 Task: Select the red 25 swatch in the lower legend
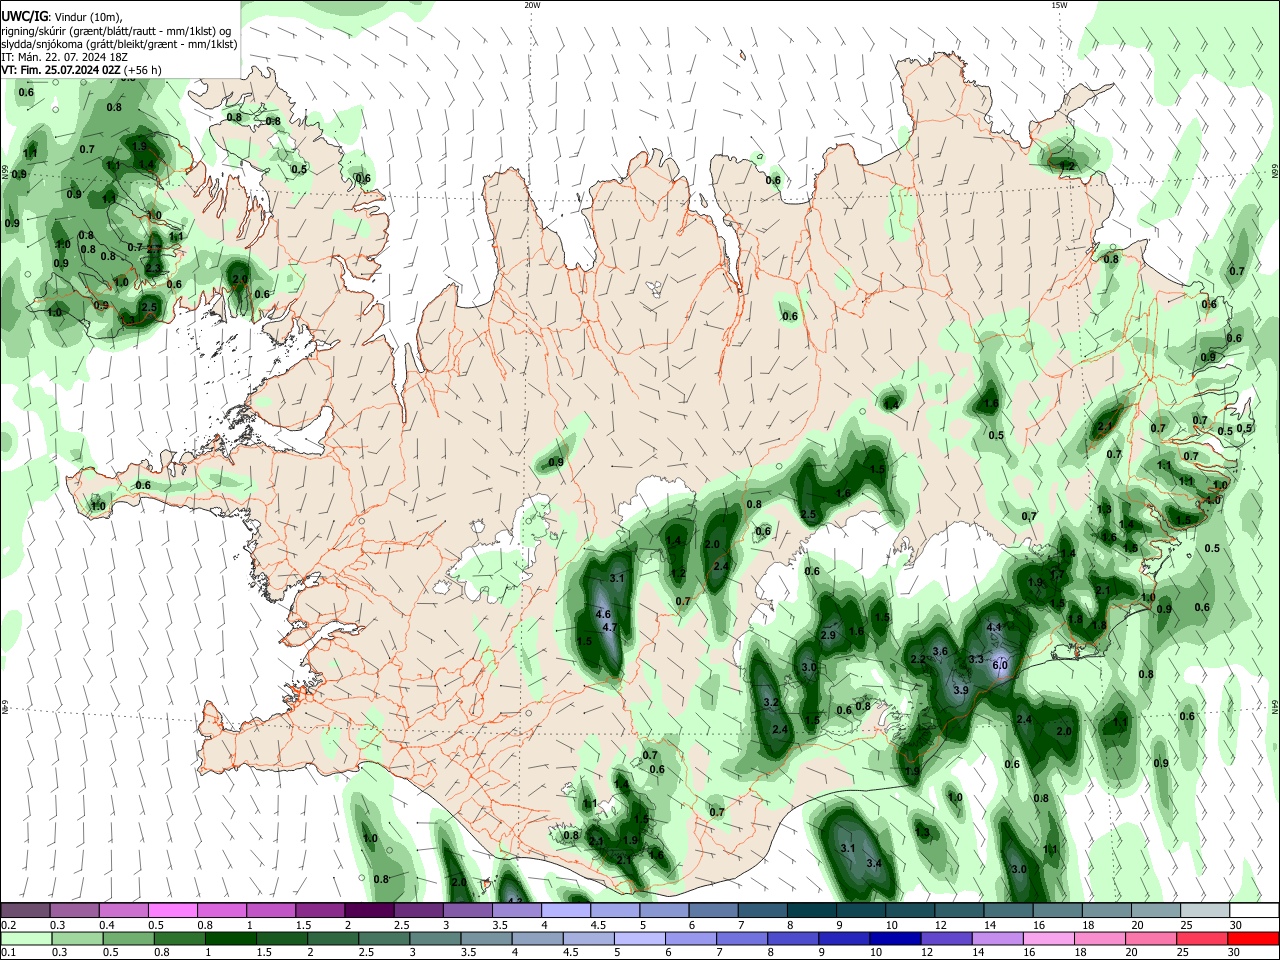click(x=1200, y=939)
